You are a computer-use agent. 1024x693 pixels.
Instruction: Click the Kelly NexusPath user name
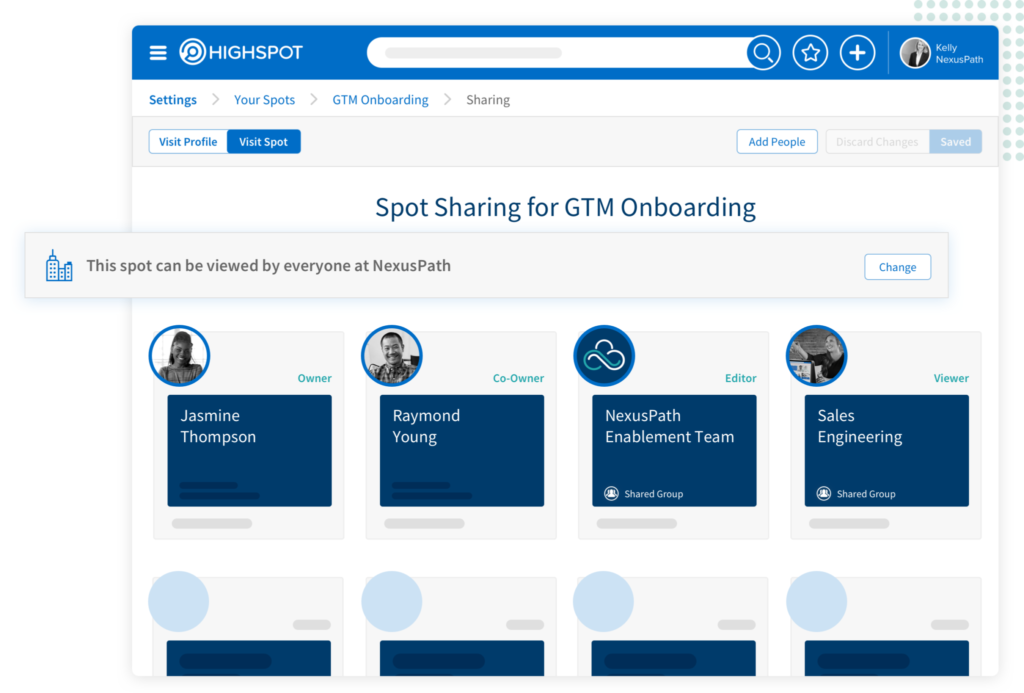tap(959, 54)
